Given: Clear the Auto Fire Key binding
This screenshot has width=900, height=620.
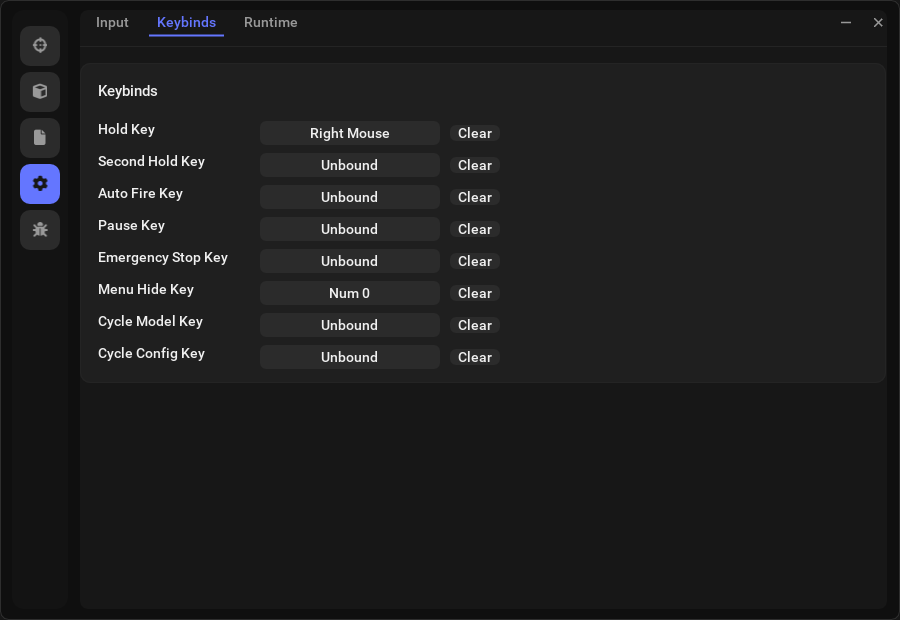Looking at the screenshot, I should tap(475, 197).
